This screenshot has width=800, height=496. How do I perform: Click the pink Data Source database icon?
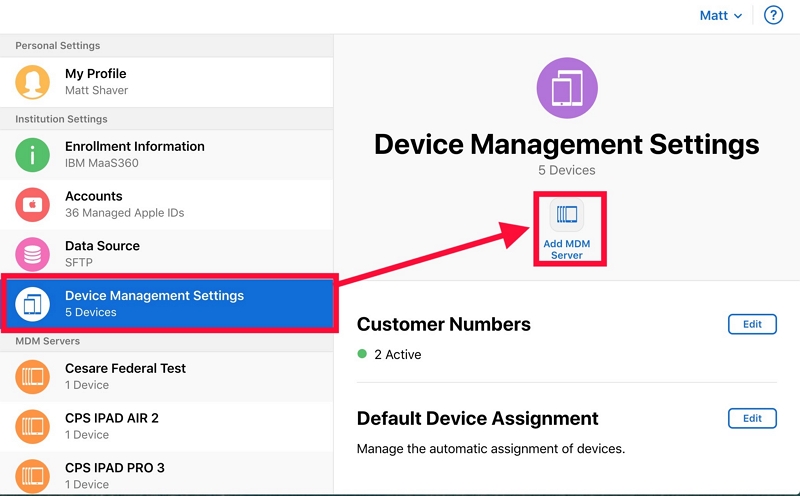(x=32, y=254)
